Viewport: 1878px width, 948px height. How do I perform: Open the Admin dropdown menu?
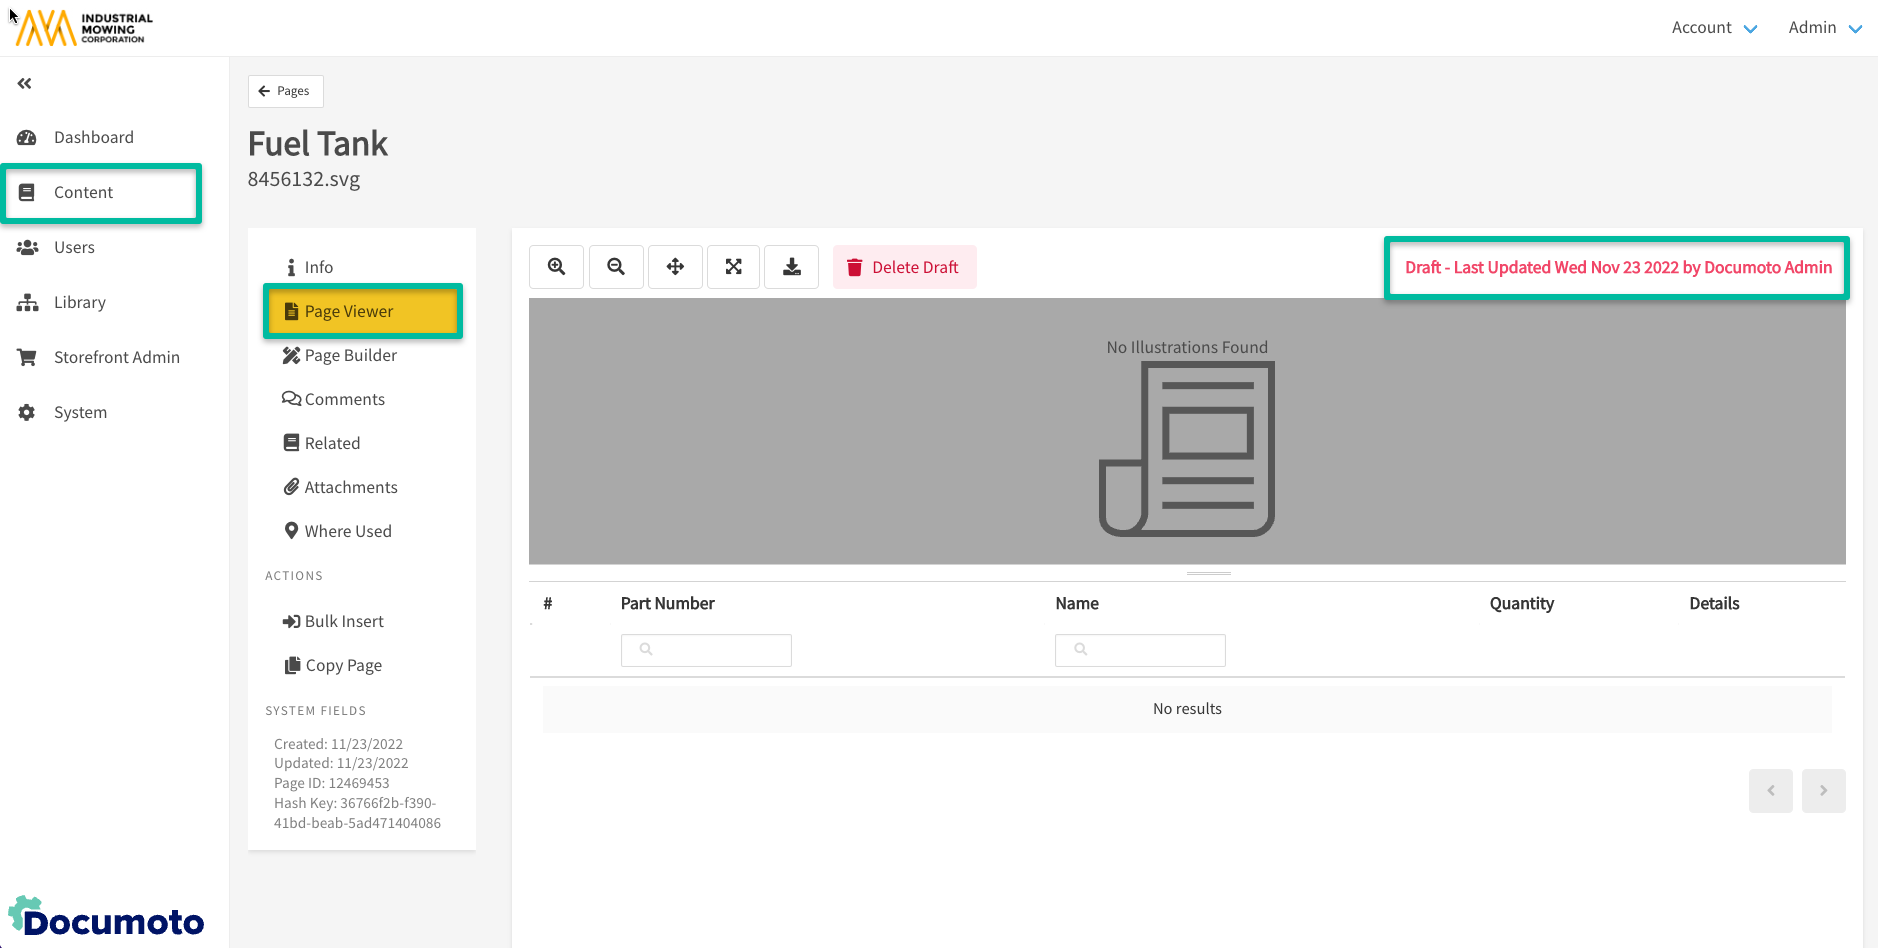(x=1824, y=28)
